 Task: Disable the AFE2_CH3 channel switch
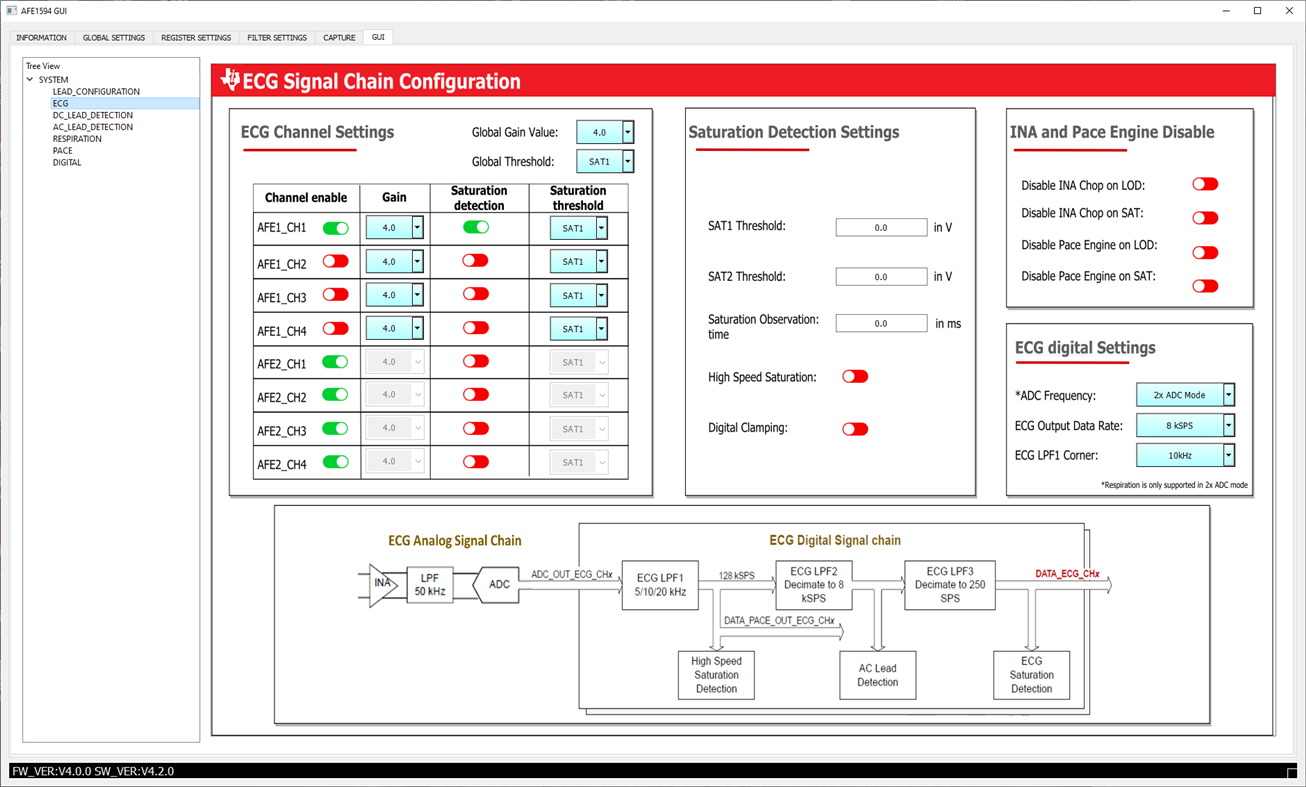click(336, 429)
